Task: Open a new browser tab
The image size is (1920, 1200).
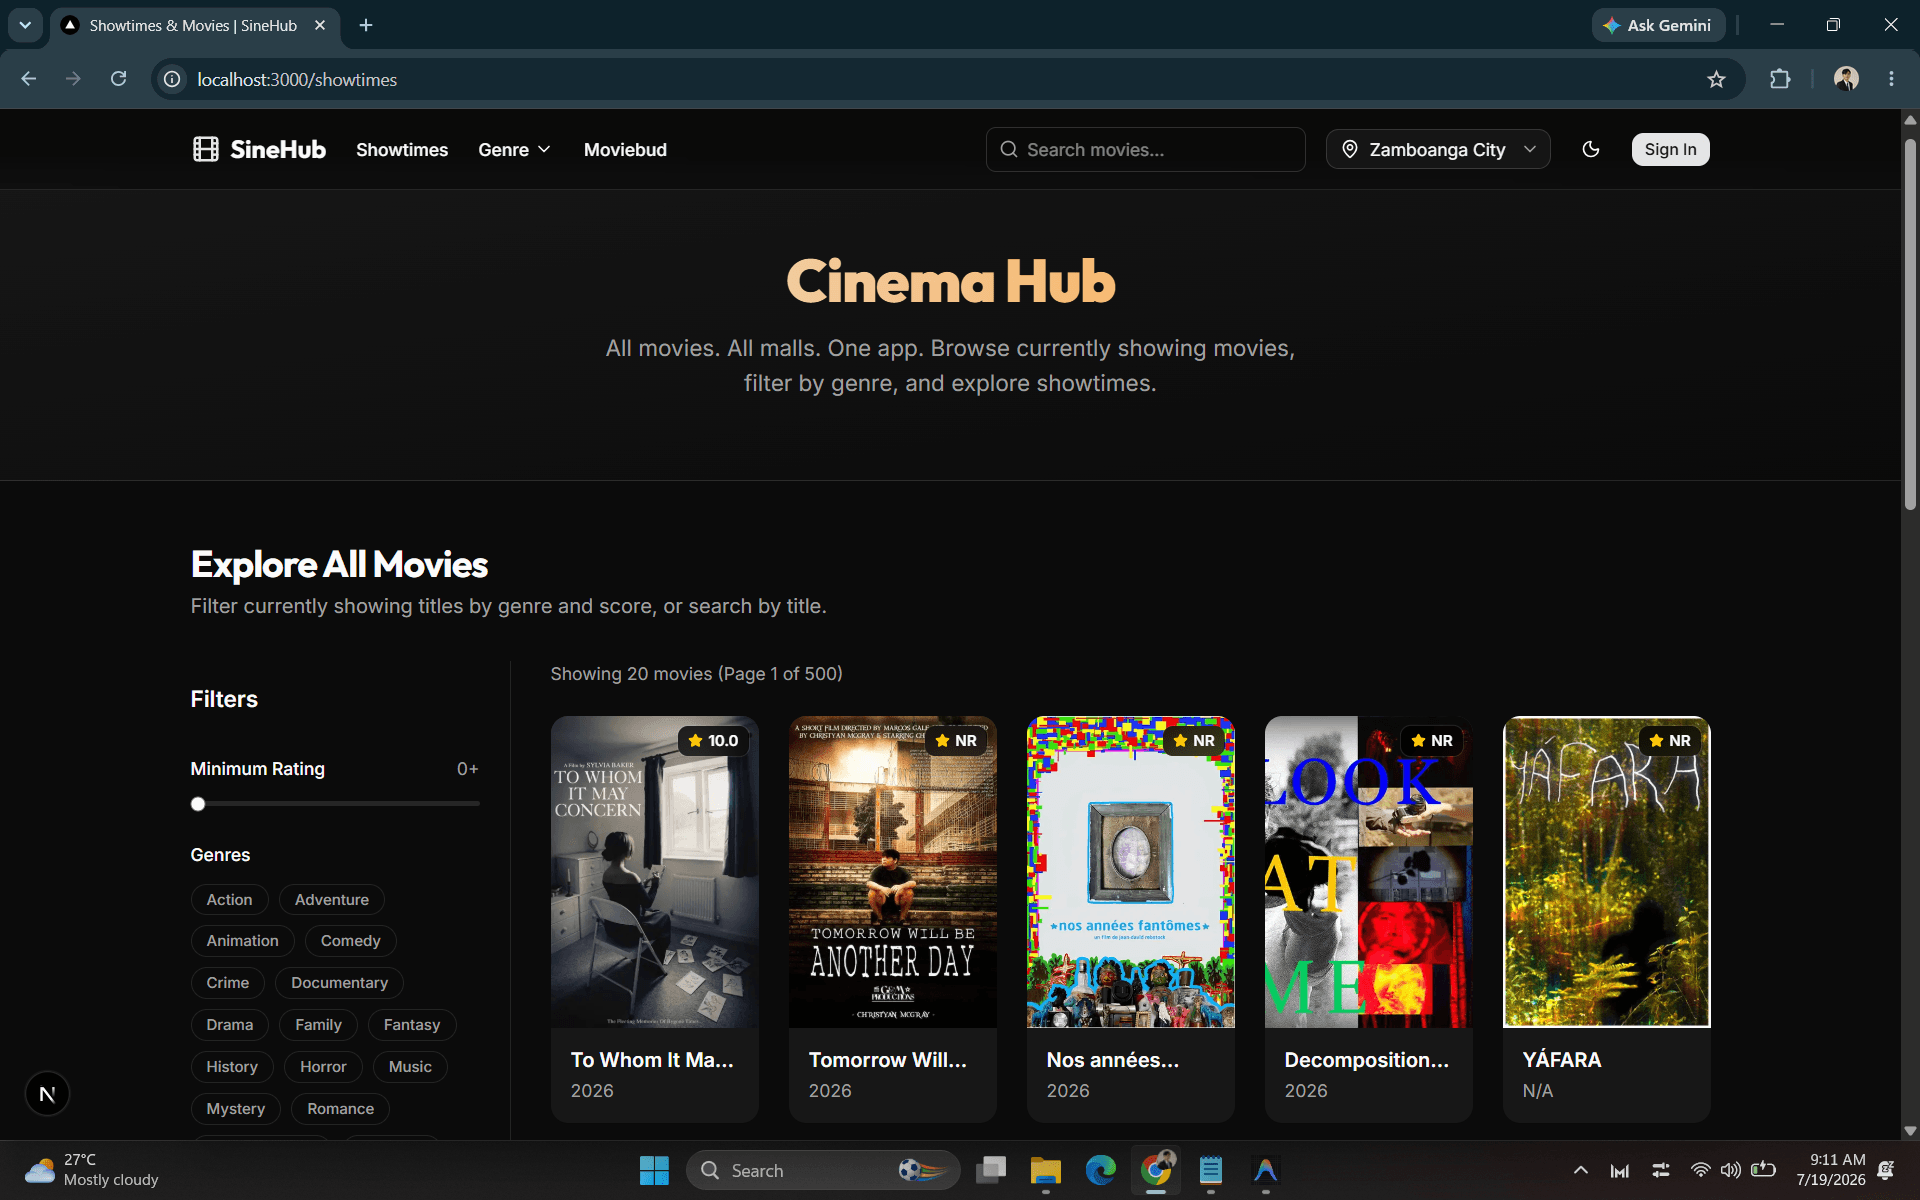Action: point(366,25)
